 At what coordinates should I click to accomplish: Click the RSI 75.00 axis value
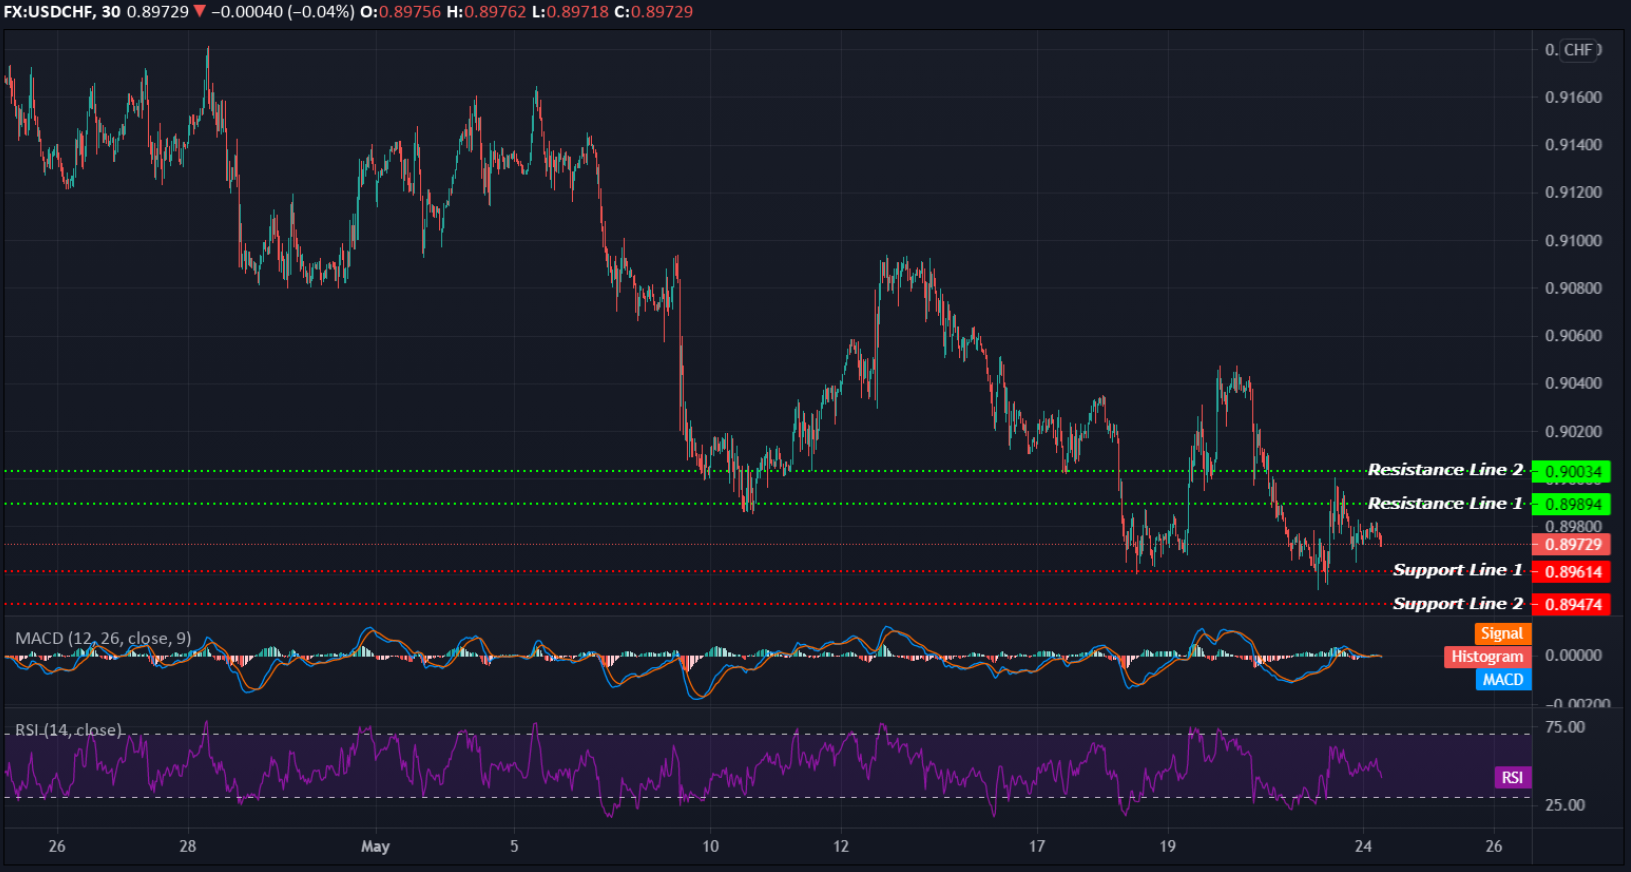1565,727
